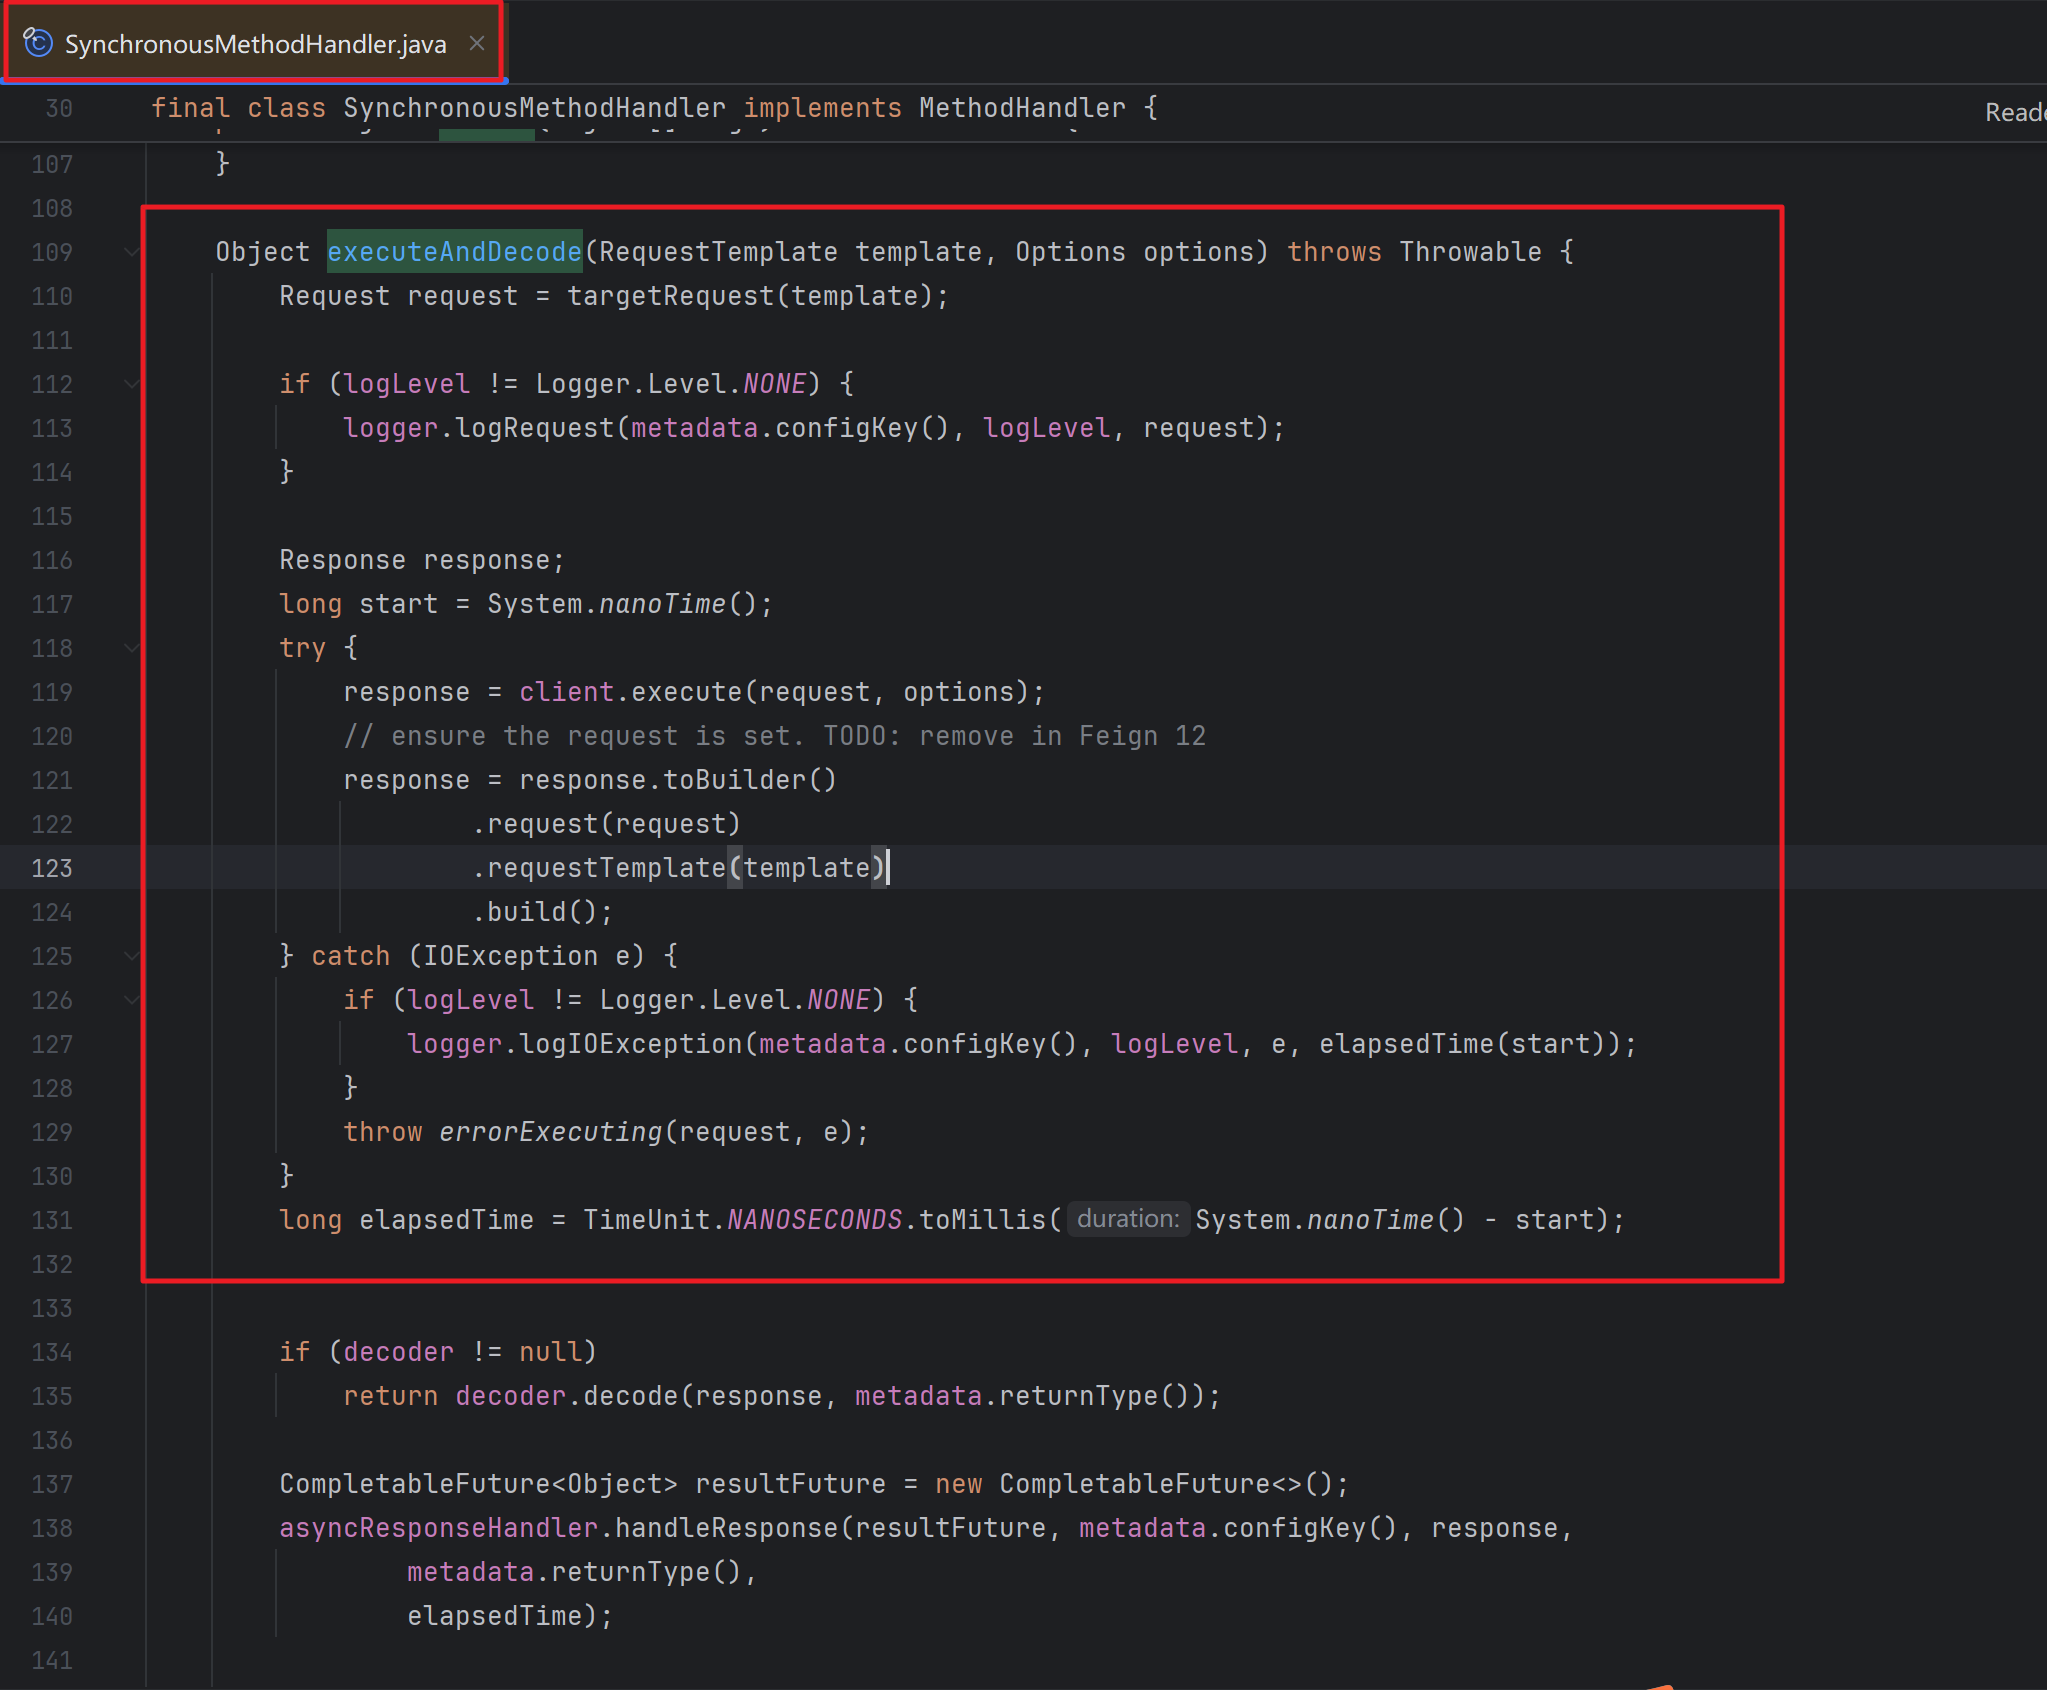2047x1690 pixels.
Task: Click toMillis method on line 131
Action: (982, 1220)
